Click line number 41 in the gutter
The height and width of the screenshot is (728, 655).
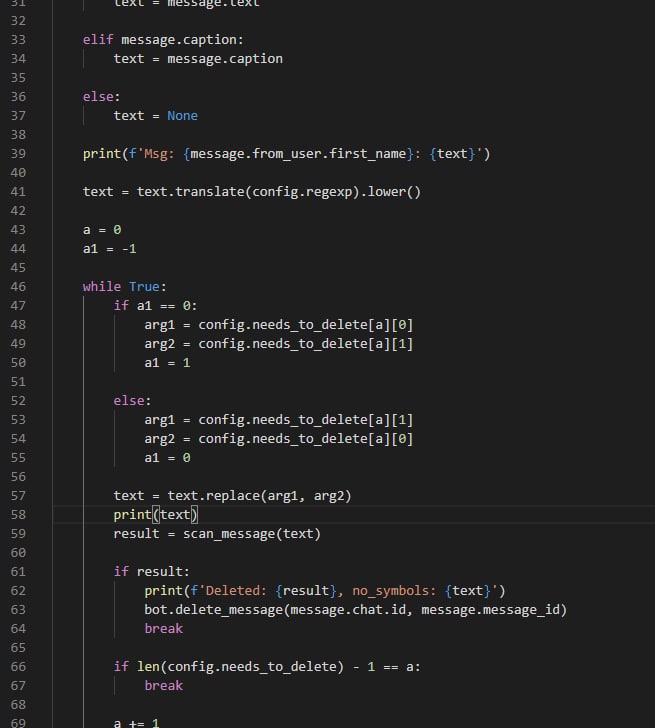(x=18, y=192)
